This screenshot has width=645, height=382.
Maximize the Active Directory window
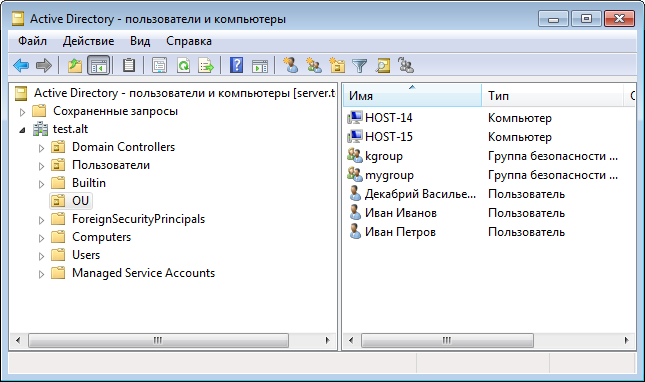click(x=586, y=19)
